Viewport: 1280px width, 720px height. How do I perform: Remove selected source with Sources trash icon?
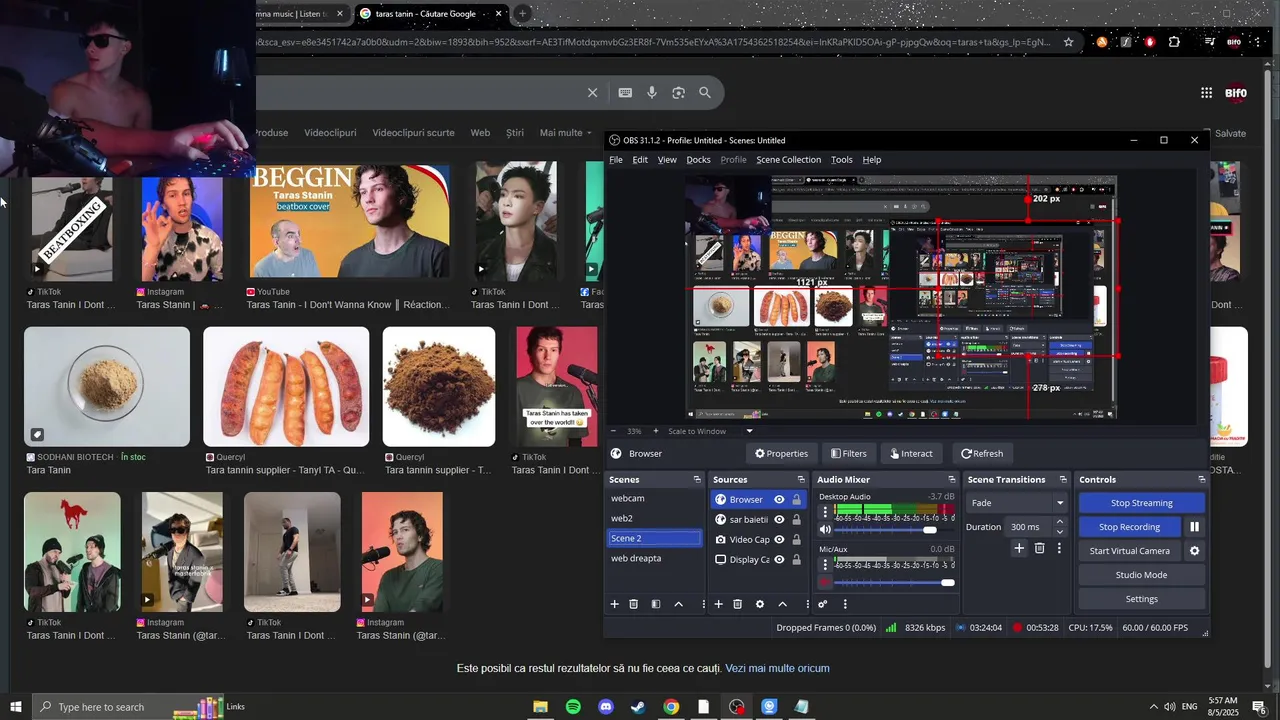pos(738,604)
